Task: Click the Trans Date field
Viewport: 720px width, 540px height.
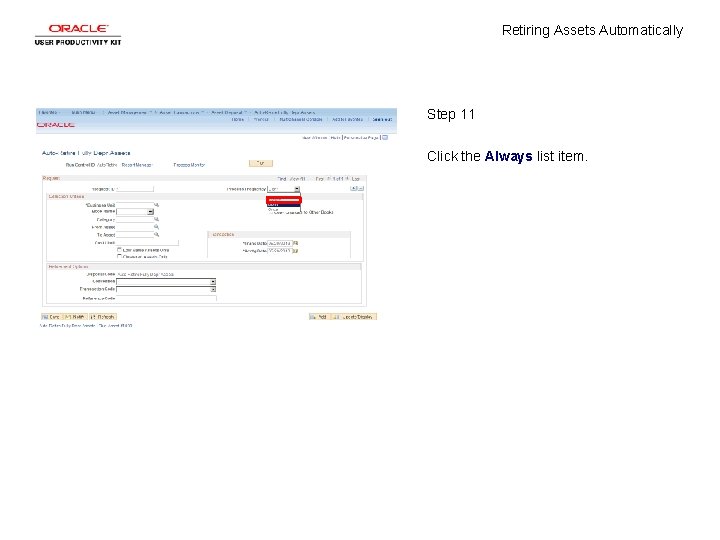Action: [x=280, y=243]
